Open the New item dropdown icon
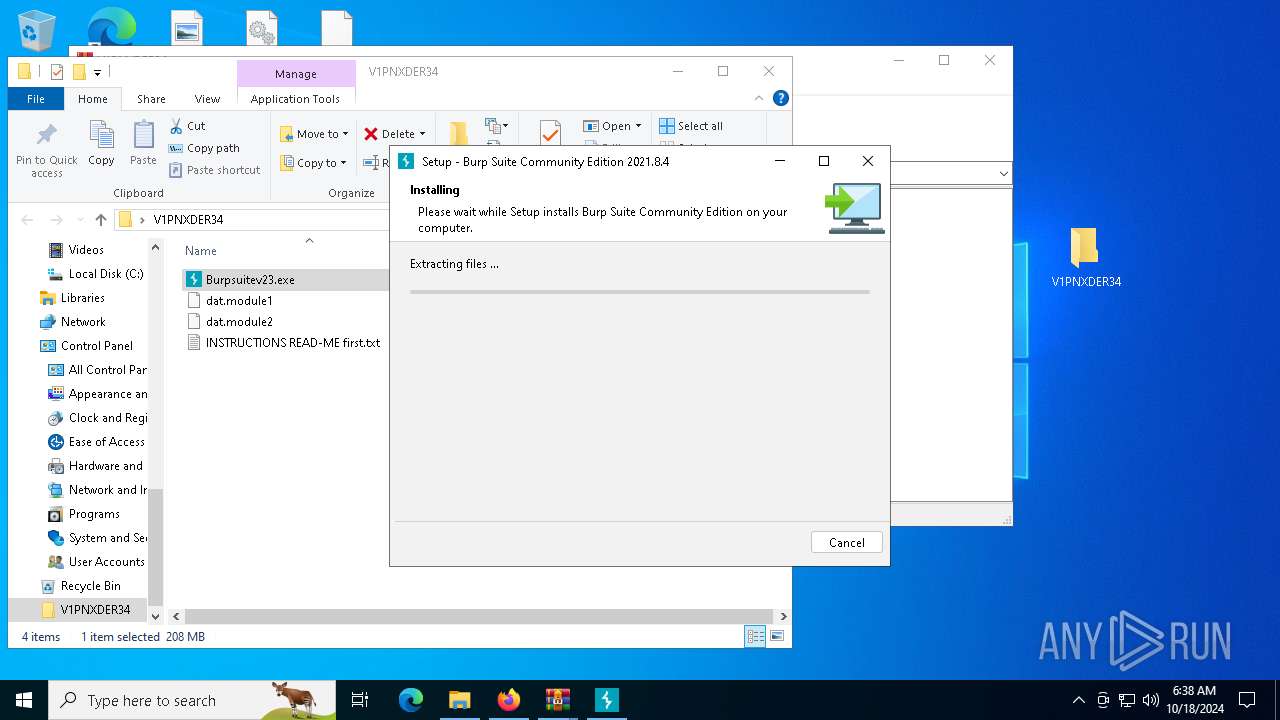1280x720 pixels. pos(497,126)
